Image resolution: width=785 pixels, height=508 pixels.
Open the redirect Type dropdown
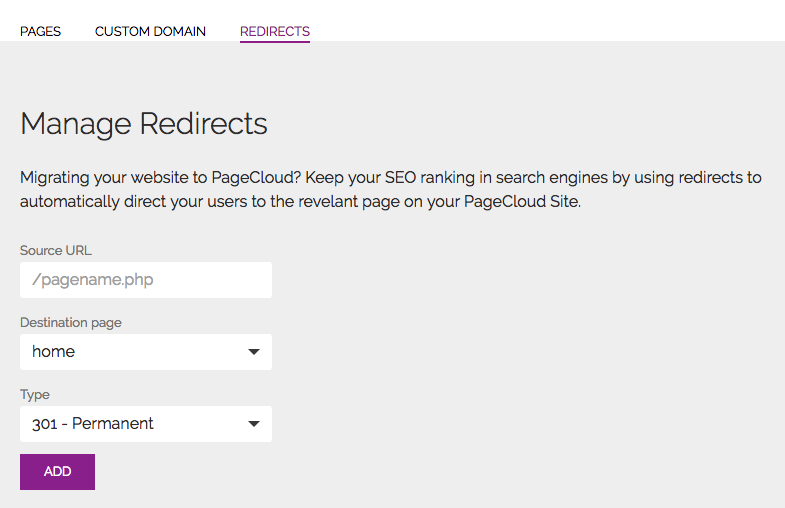click(146, 424)
